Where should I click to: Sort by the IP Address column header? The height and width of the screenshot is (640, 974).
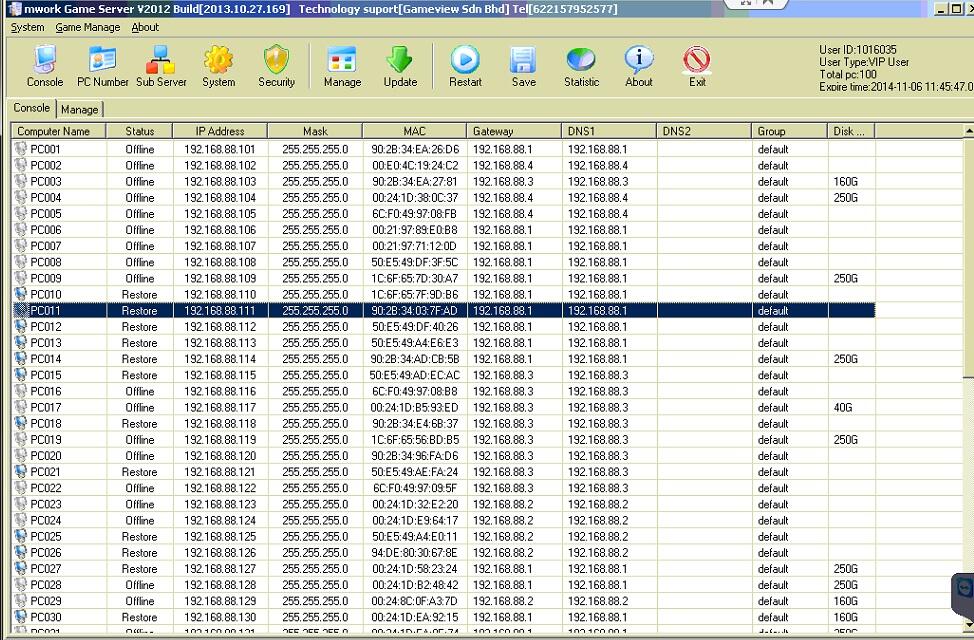[219, 130]
